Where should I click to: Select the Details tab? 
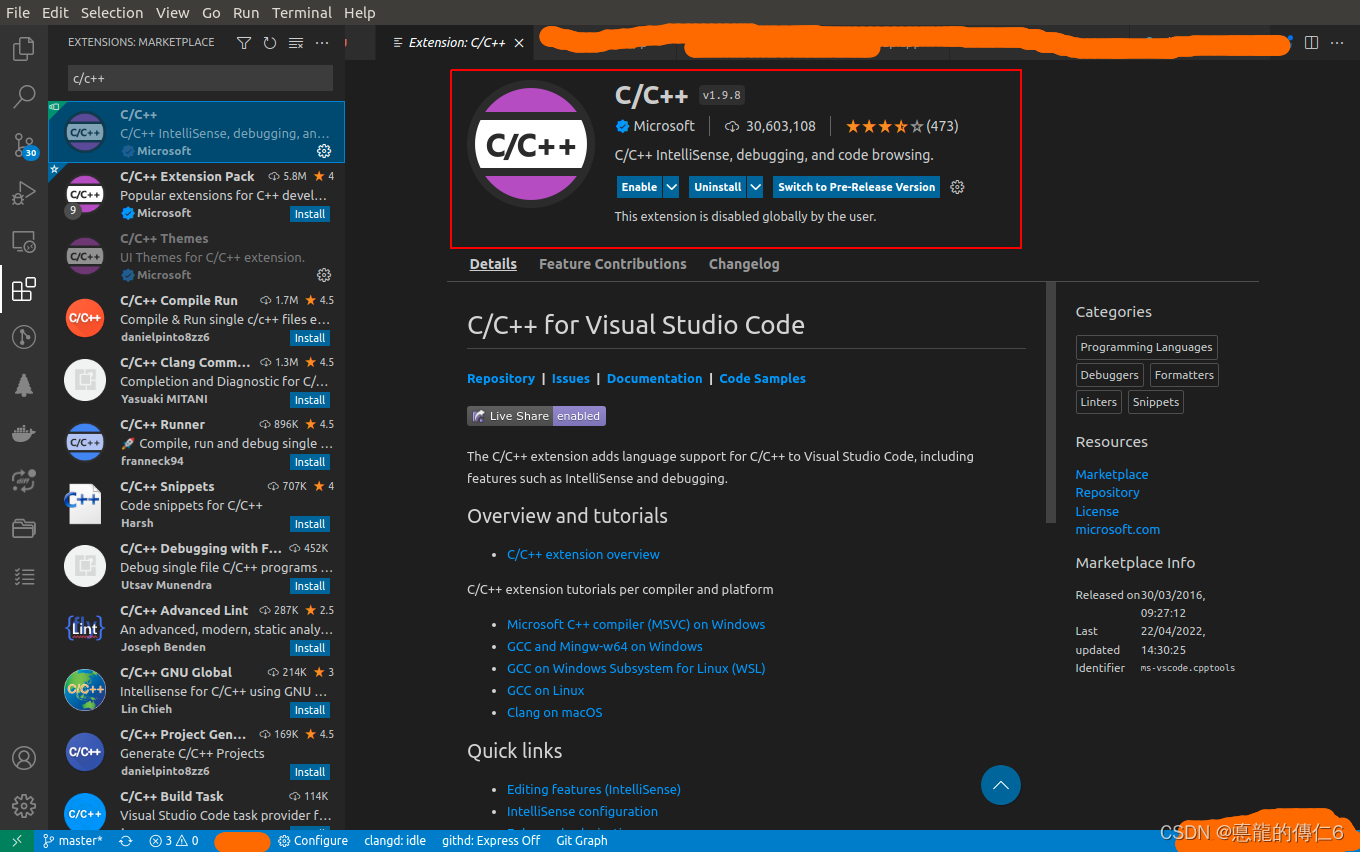[493, 264]
